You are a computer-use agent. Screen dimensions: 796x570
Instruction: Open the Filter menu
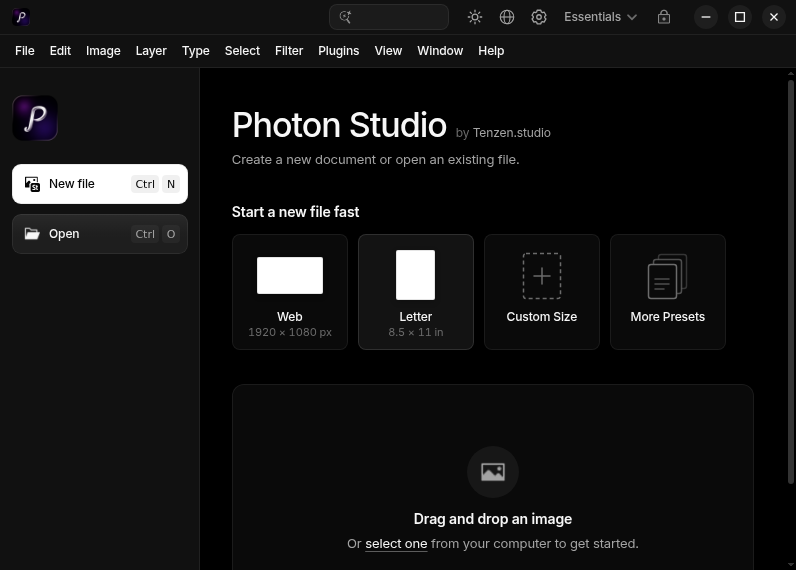(x=289, y=51)
